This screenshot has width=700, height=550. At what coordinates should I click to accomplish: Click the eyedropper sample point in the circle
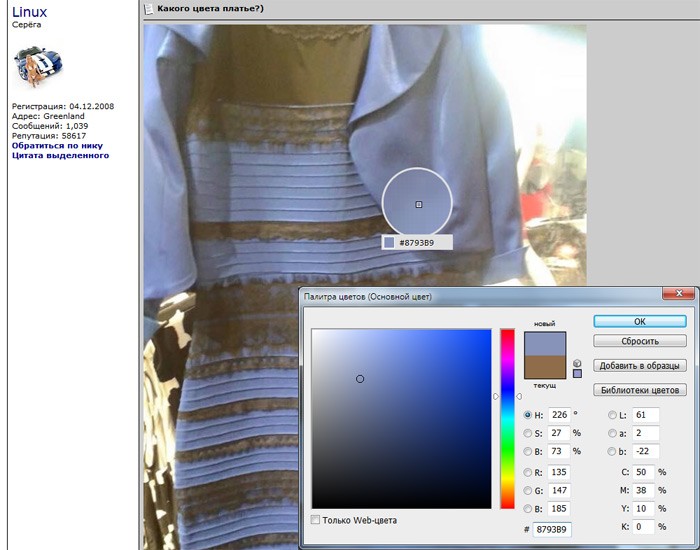pos(419,204)
